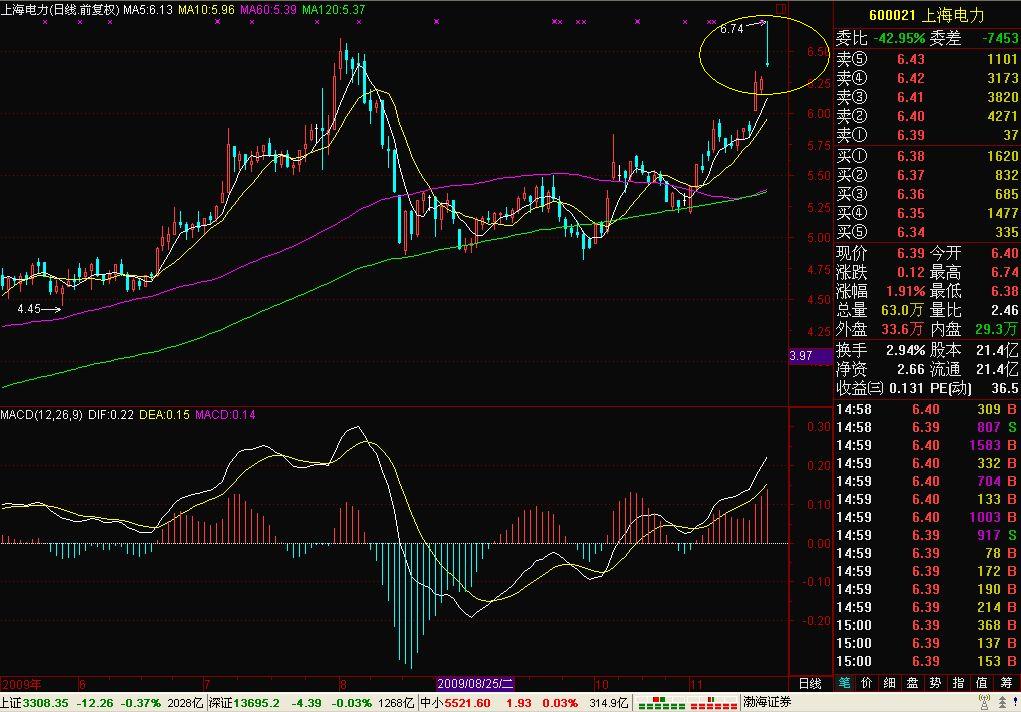
Task: Click the 卖③ 6.41 ask row
Action: (x=927, y=97)
